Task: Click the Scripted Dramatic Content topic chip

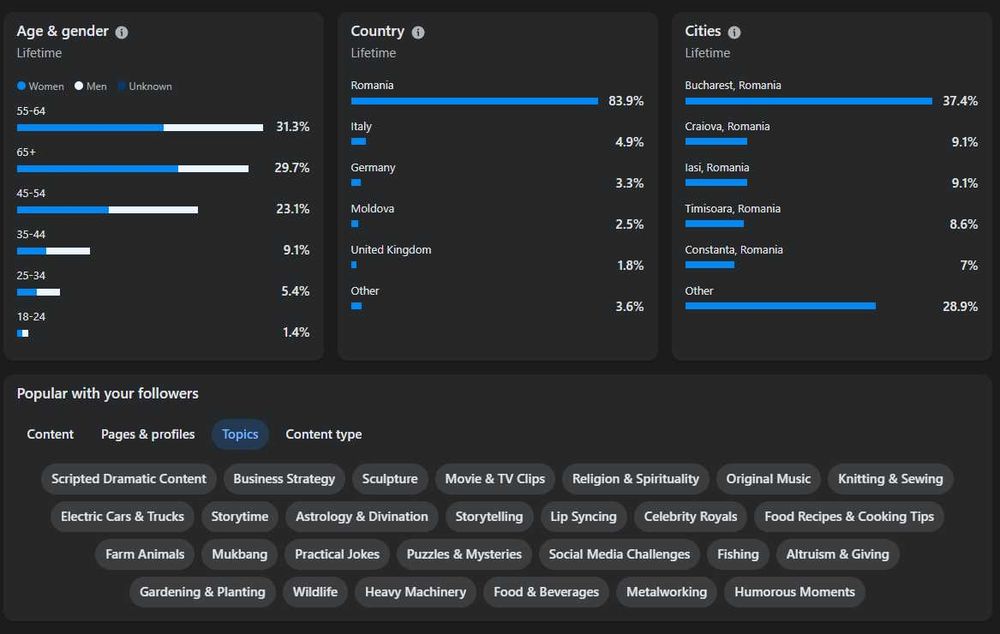Action: [x=129, y=479]
